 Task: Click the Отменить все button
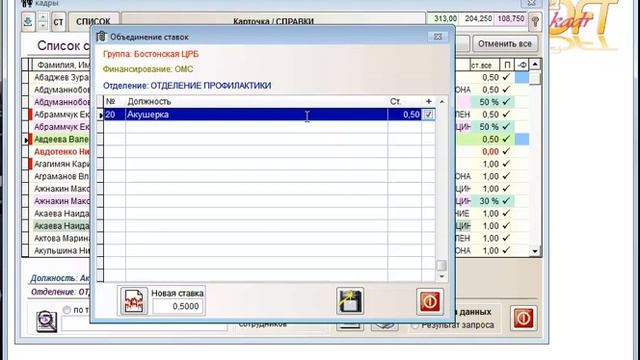tap(505, 44)
